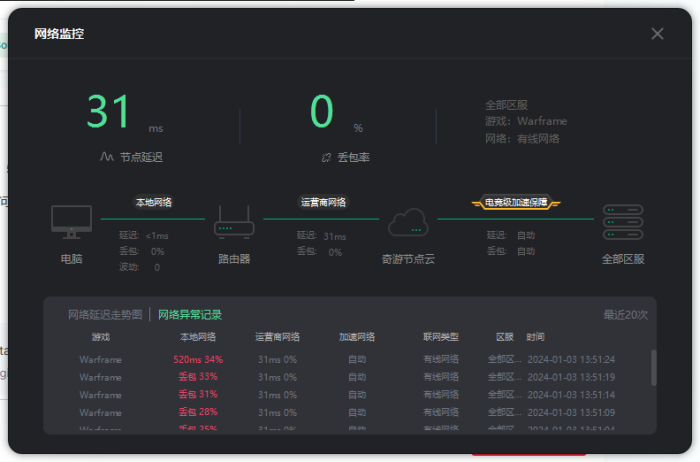This screenshot has height=462, width=700.
Task: Click 有线网络 in the 13:51:19 row
Action: click(441, 377)
